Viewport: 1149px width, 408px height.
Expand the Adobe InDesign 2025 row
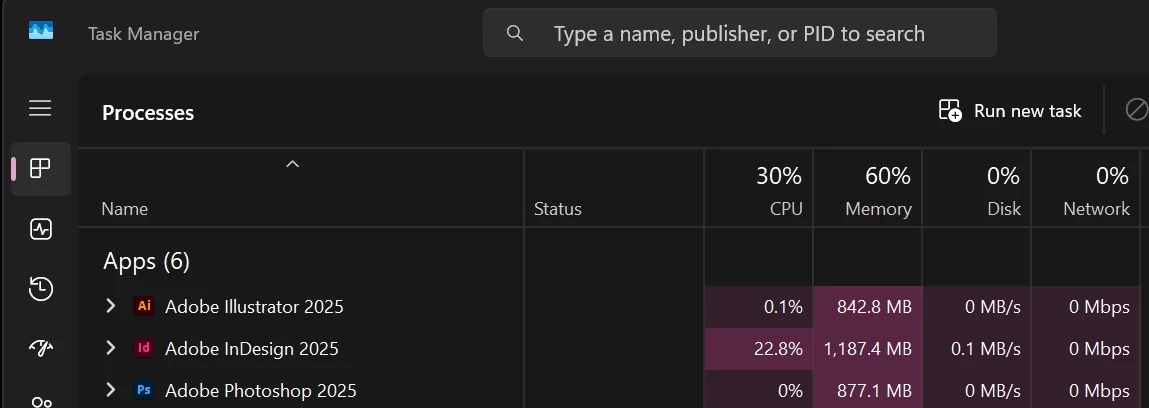click(x=111, y=348)
